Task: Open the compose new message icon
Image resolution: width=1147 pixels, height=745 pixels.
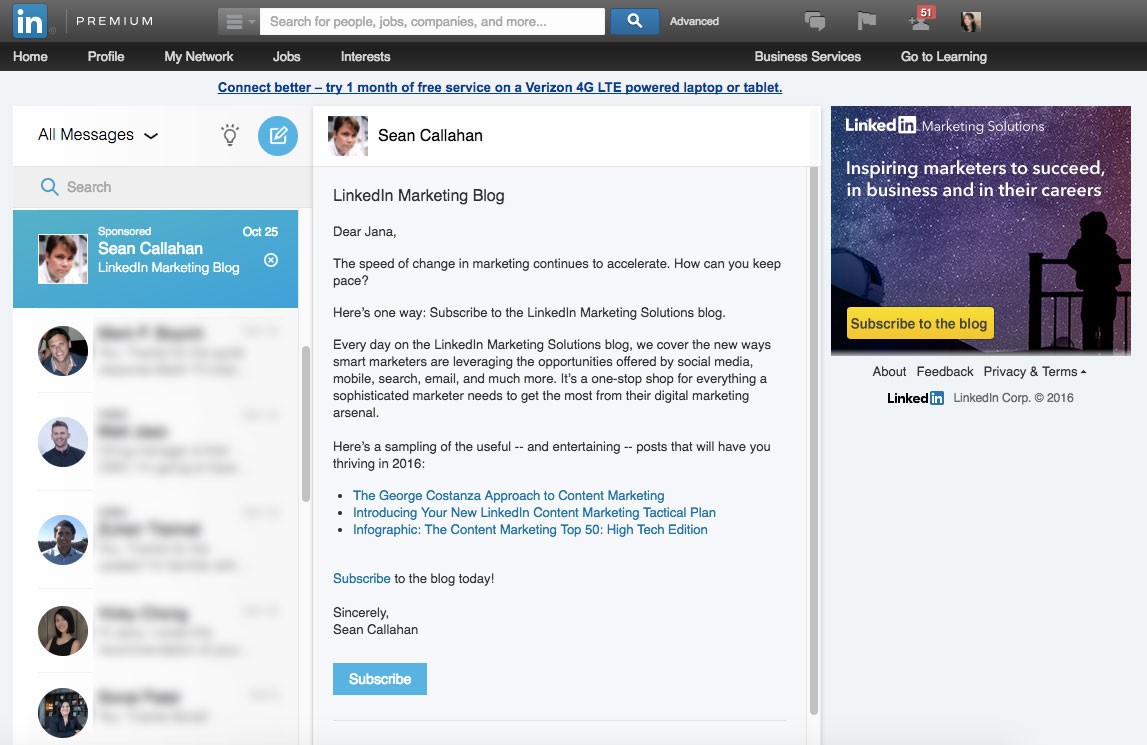Action: 278,136
